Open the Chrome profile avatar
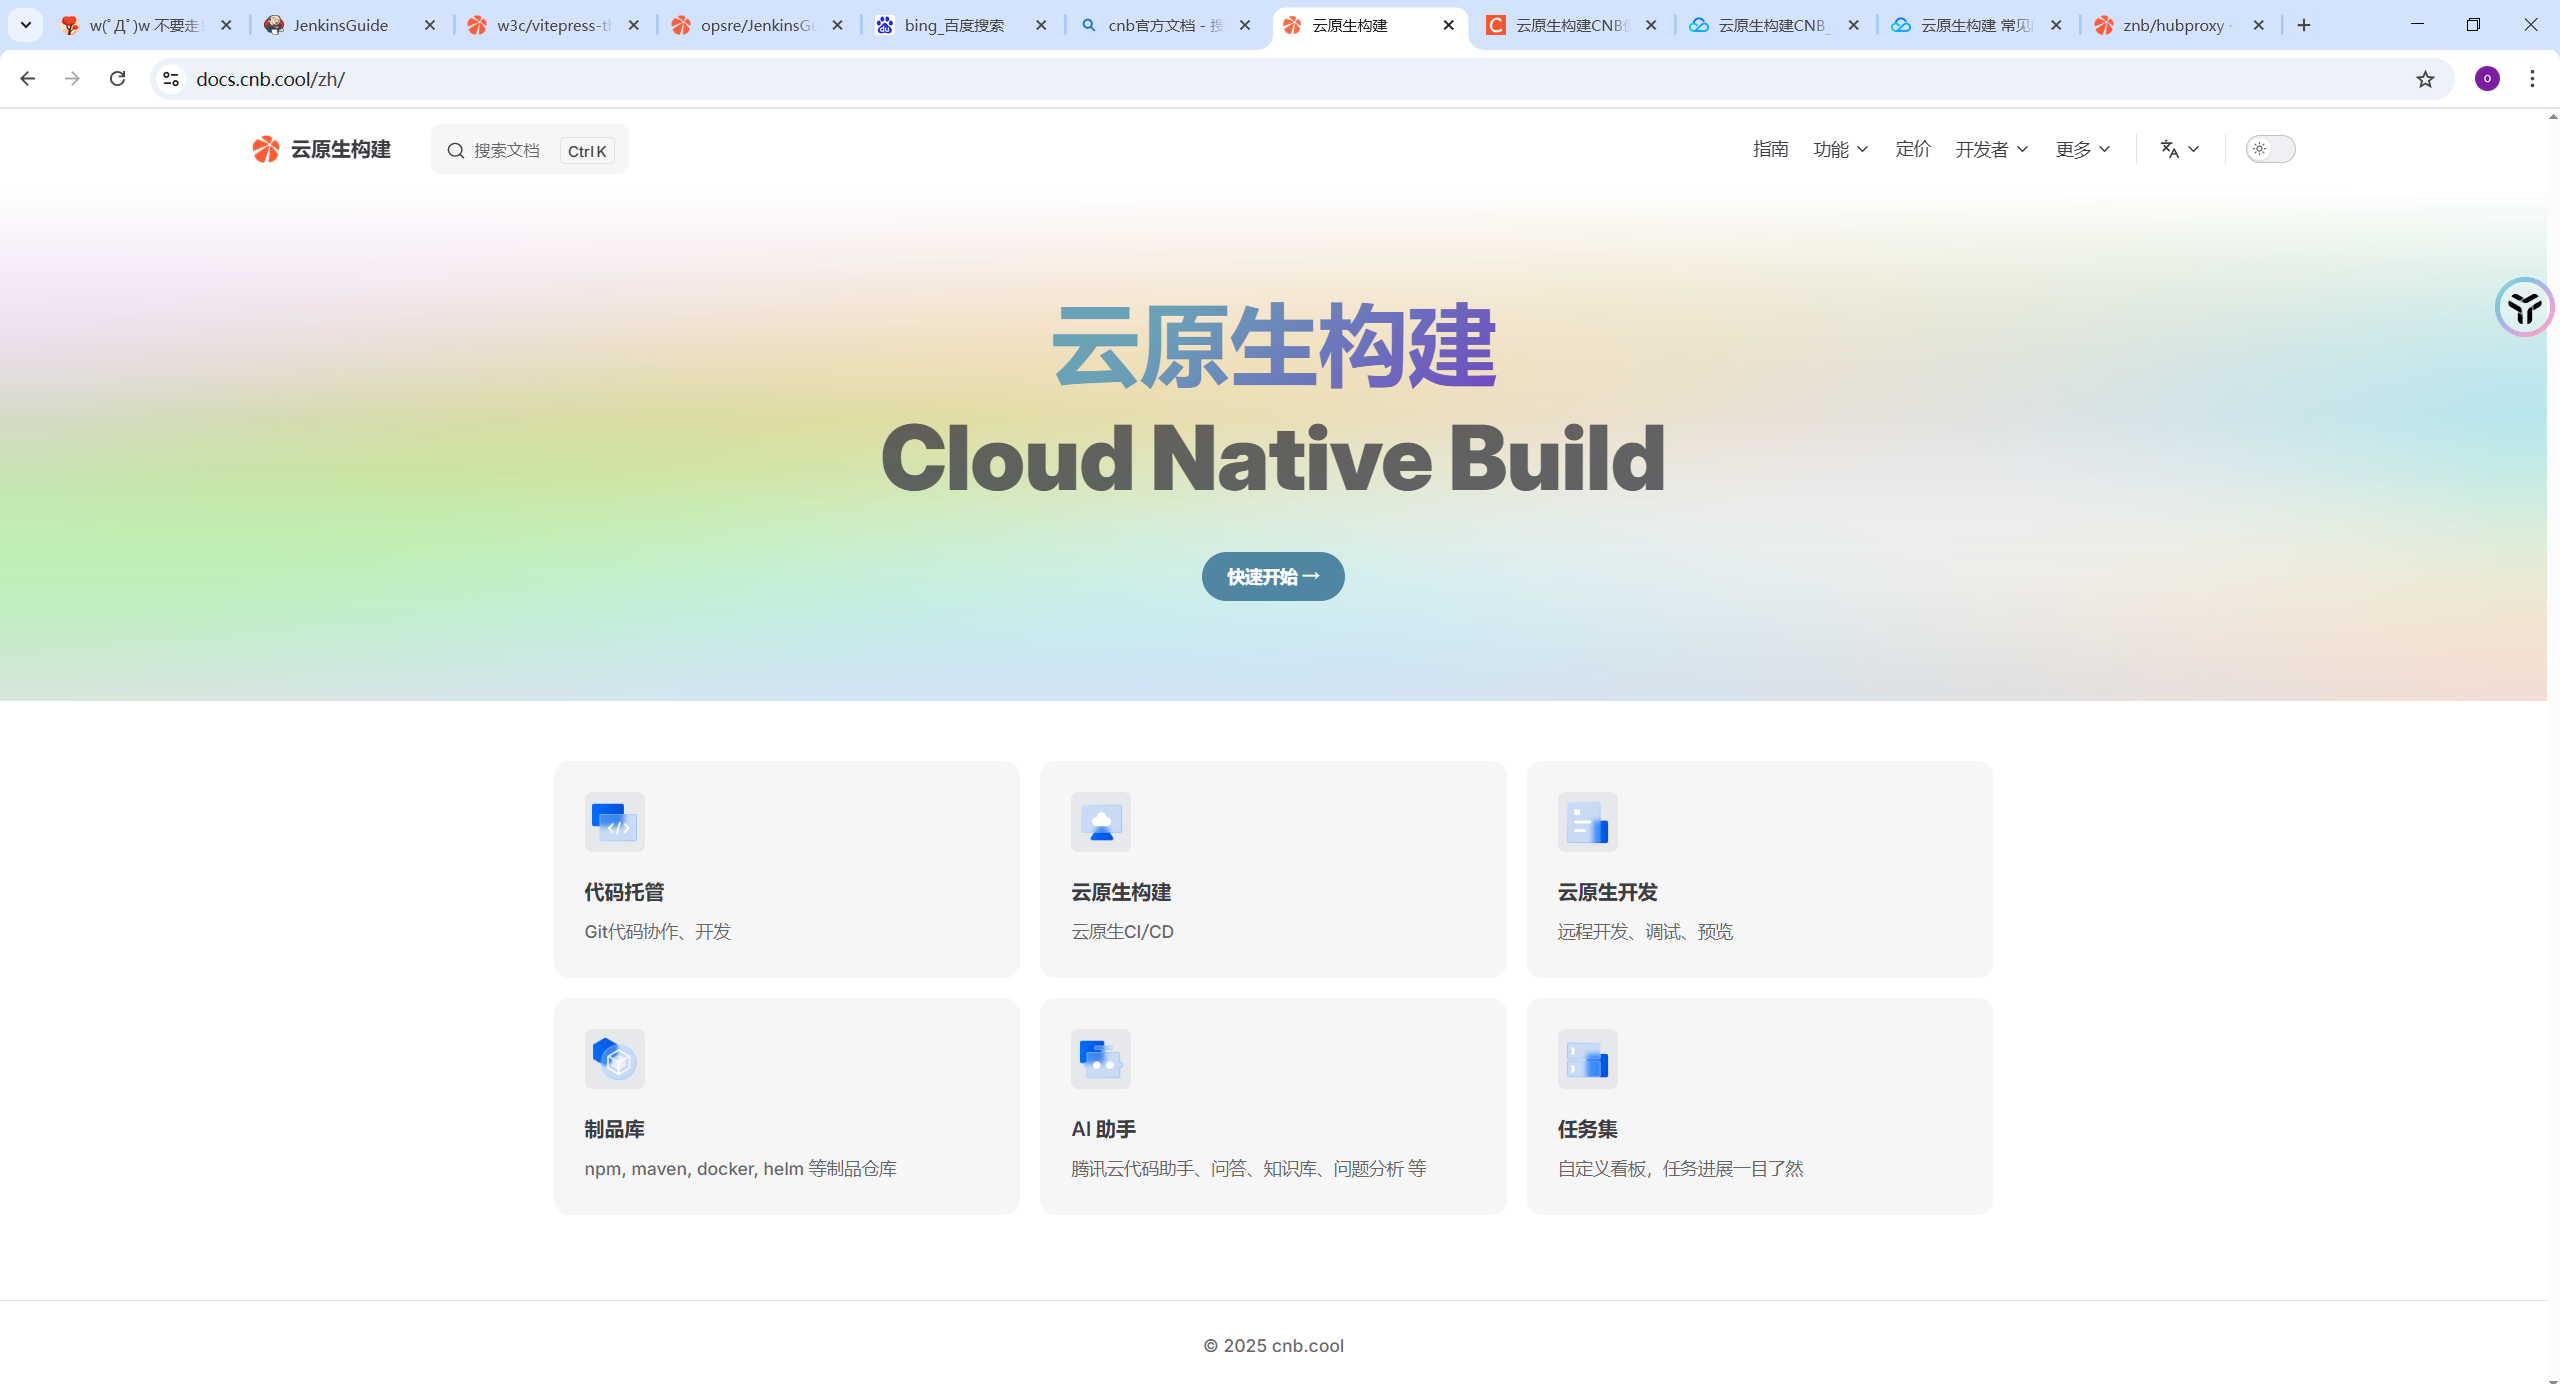The image size is (2560, 1384). [2487, 79]
